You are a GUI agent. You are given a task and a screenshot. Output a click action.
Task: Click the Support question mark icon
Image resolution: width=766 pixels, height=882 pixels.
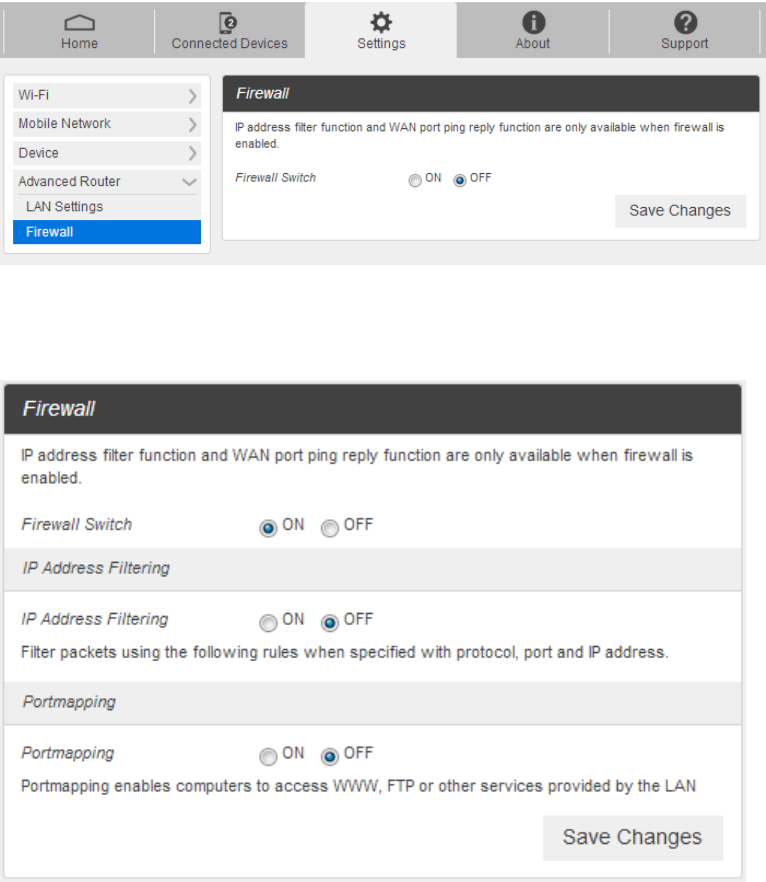coord(685,23)
